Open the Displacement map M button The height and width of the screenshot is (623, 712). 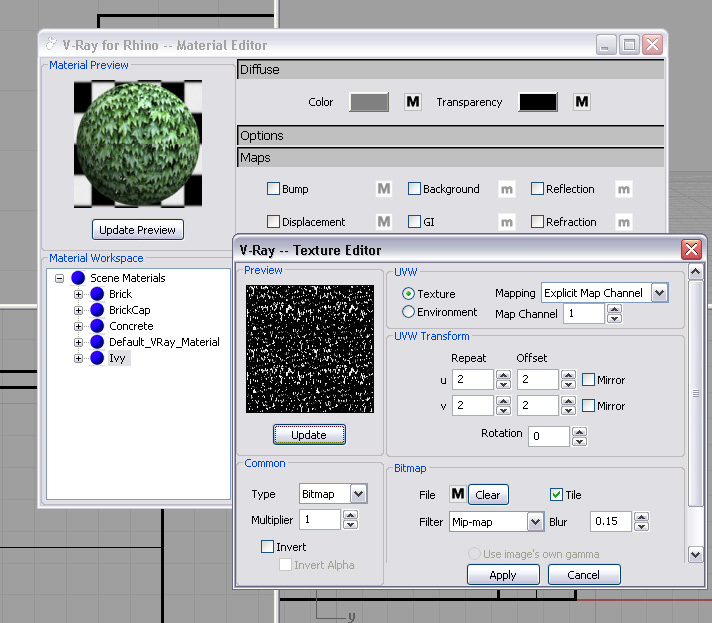[383, 222]
